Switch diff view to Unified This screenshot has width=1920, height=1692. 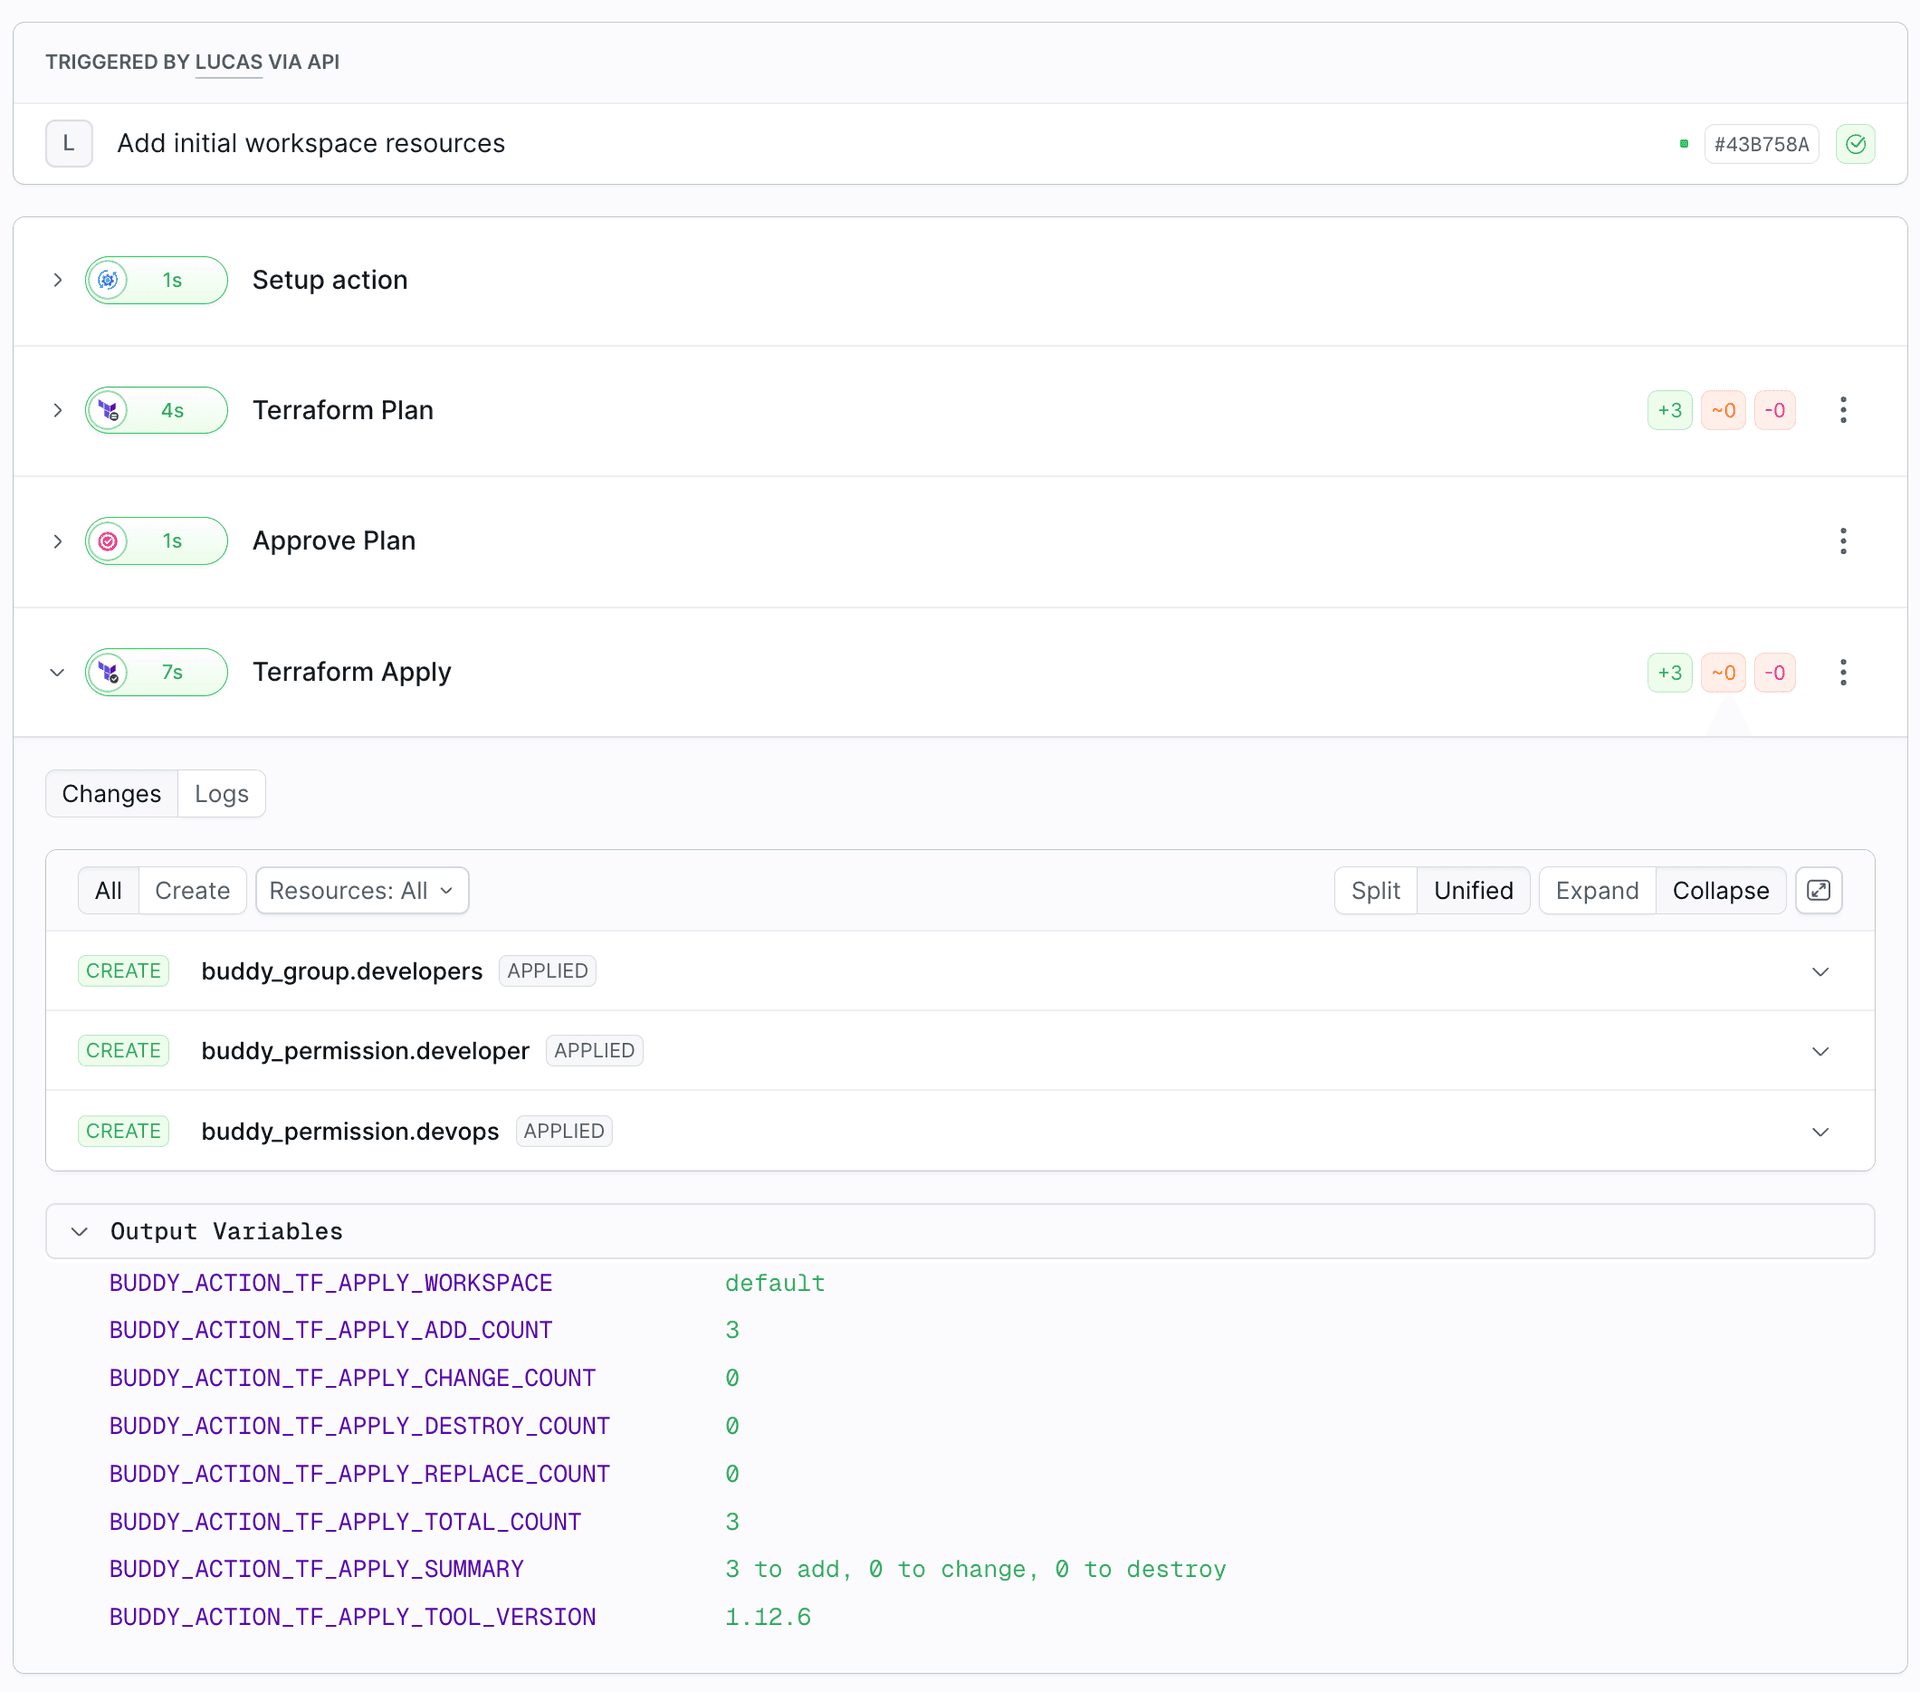[1473, 890]
